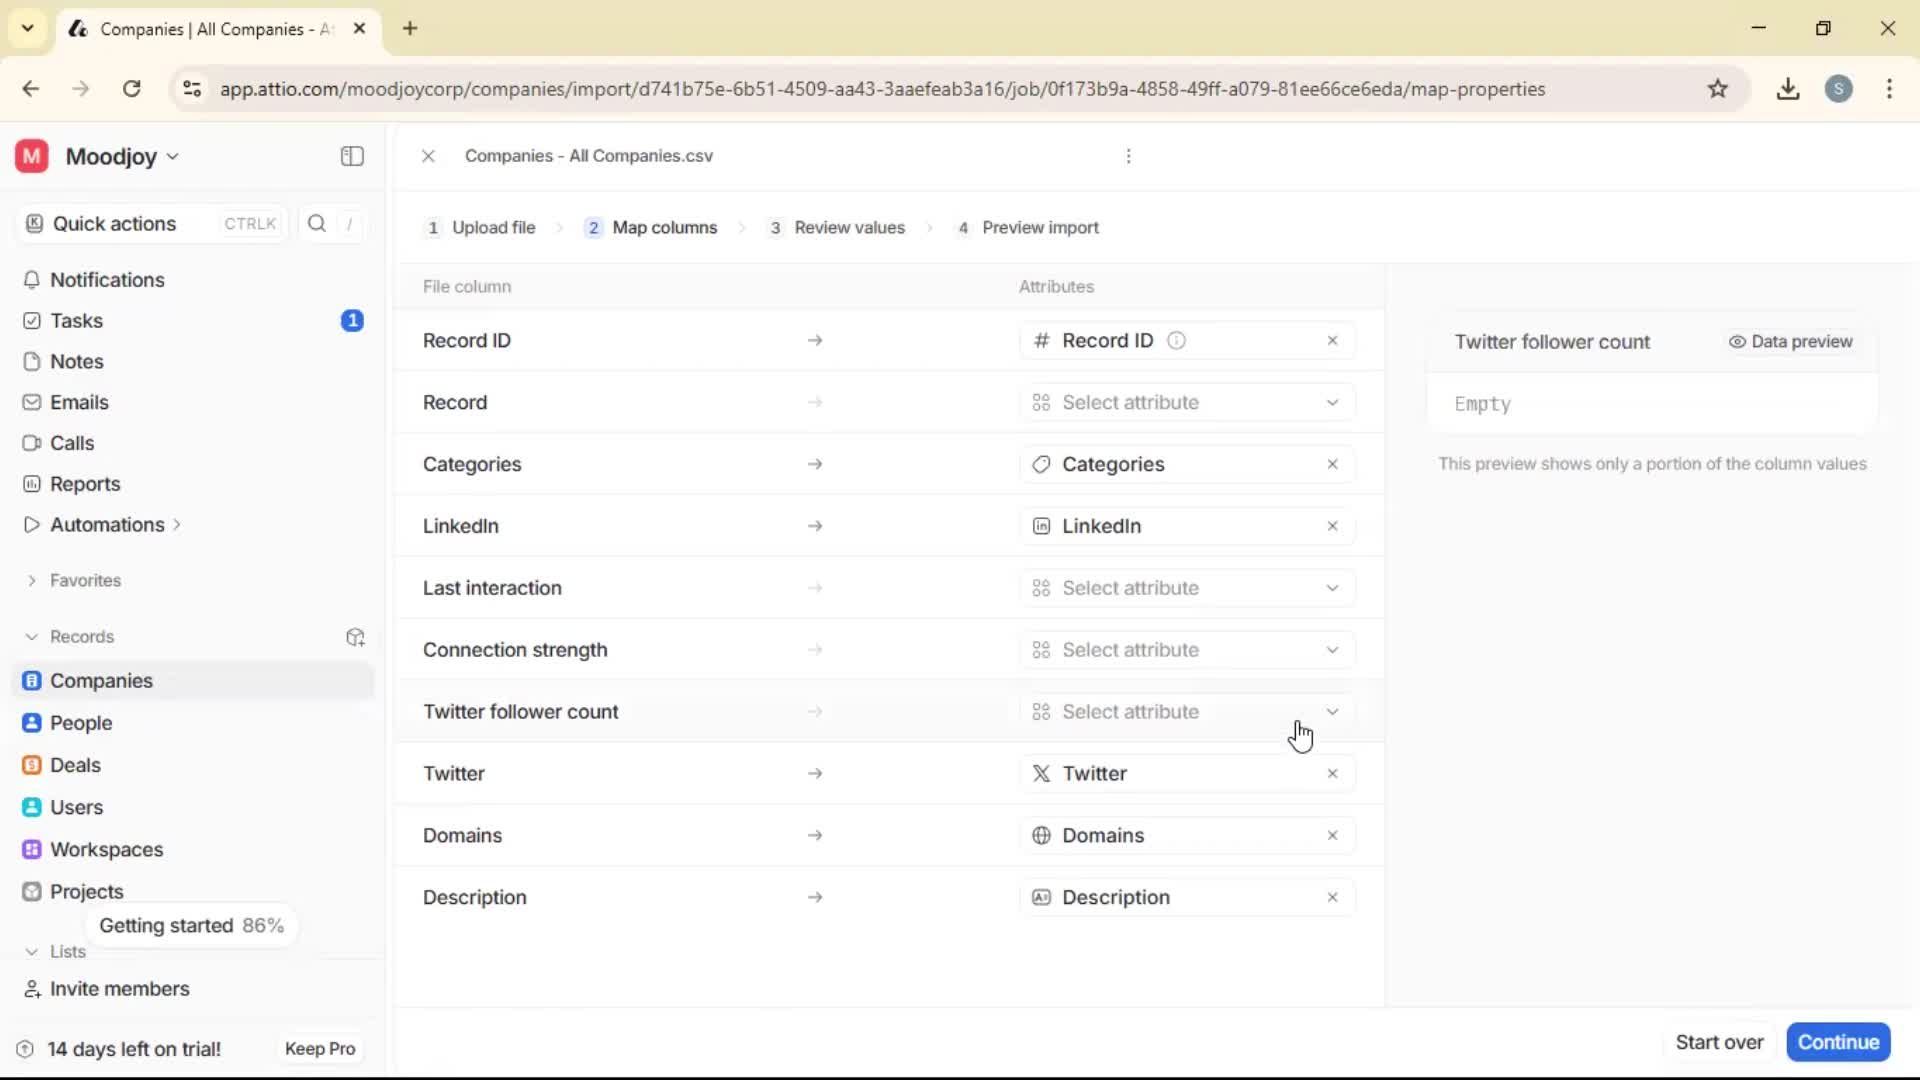This screenshot has height=1080, width=1920.
Task: Click the browser profile avatar
Action: tap(1840, 89)
